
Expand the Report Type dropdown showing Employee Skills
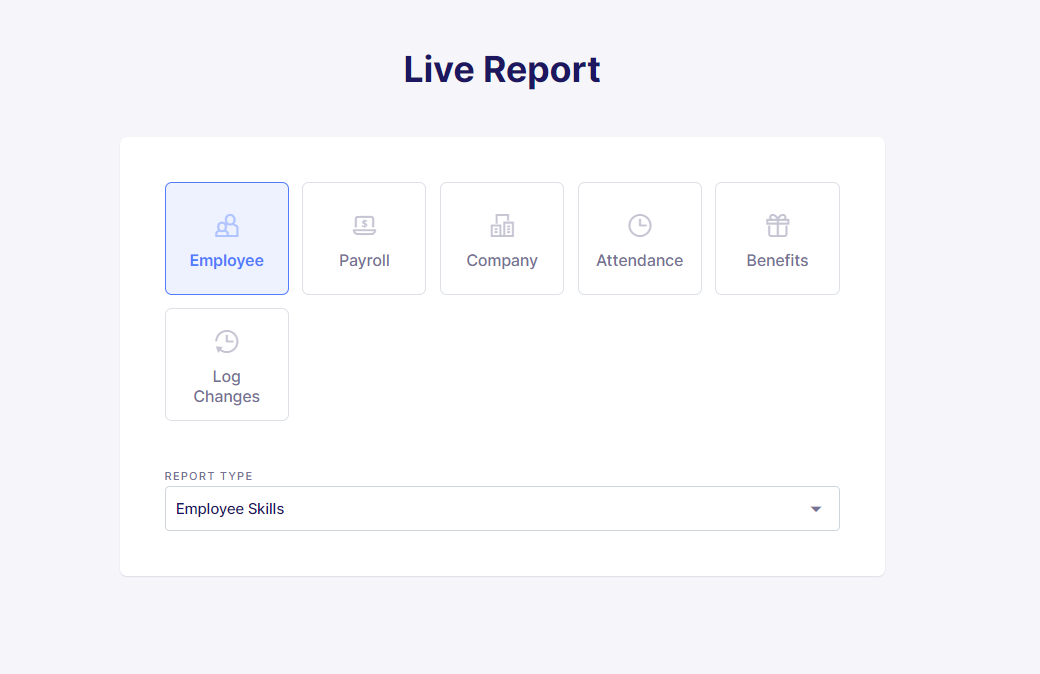click(x=502, y=509)
